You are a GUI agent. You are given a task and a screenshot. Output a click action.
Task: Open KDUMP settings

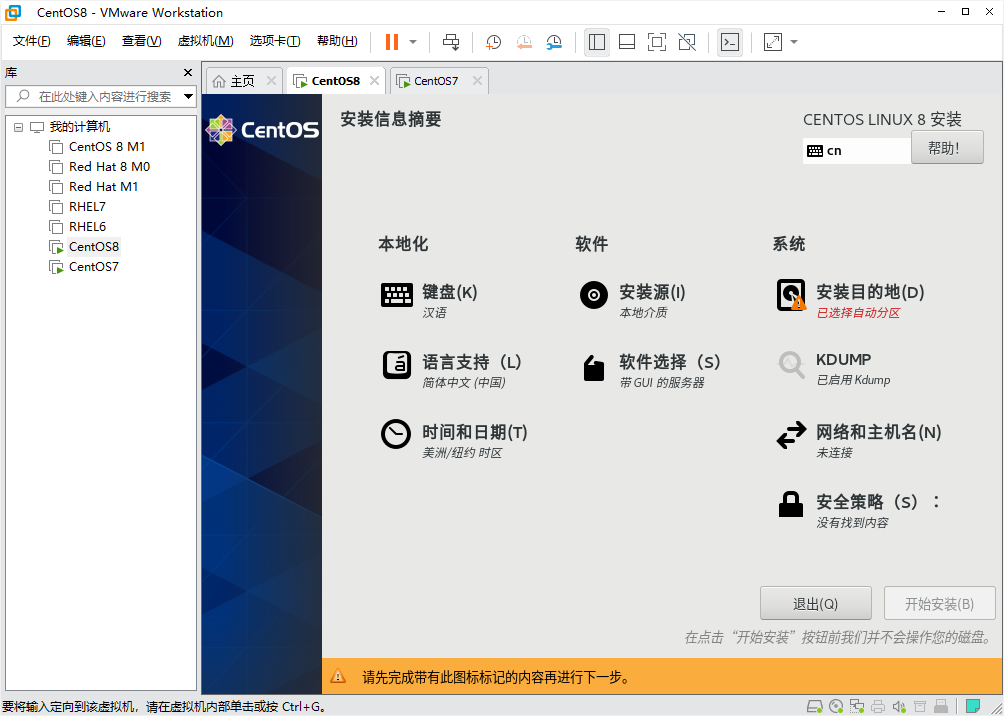click(x=834, y=368)
